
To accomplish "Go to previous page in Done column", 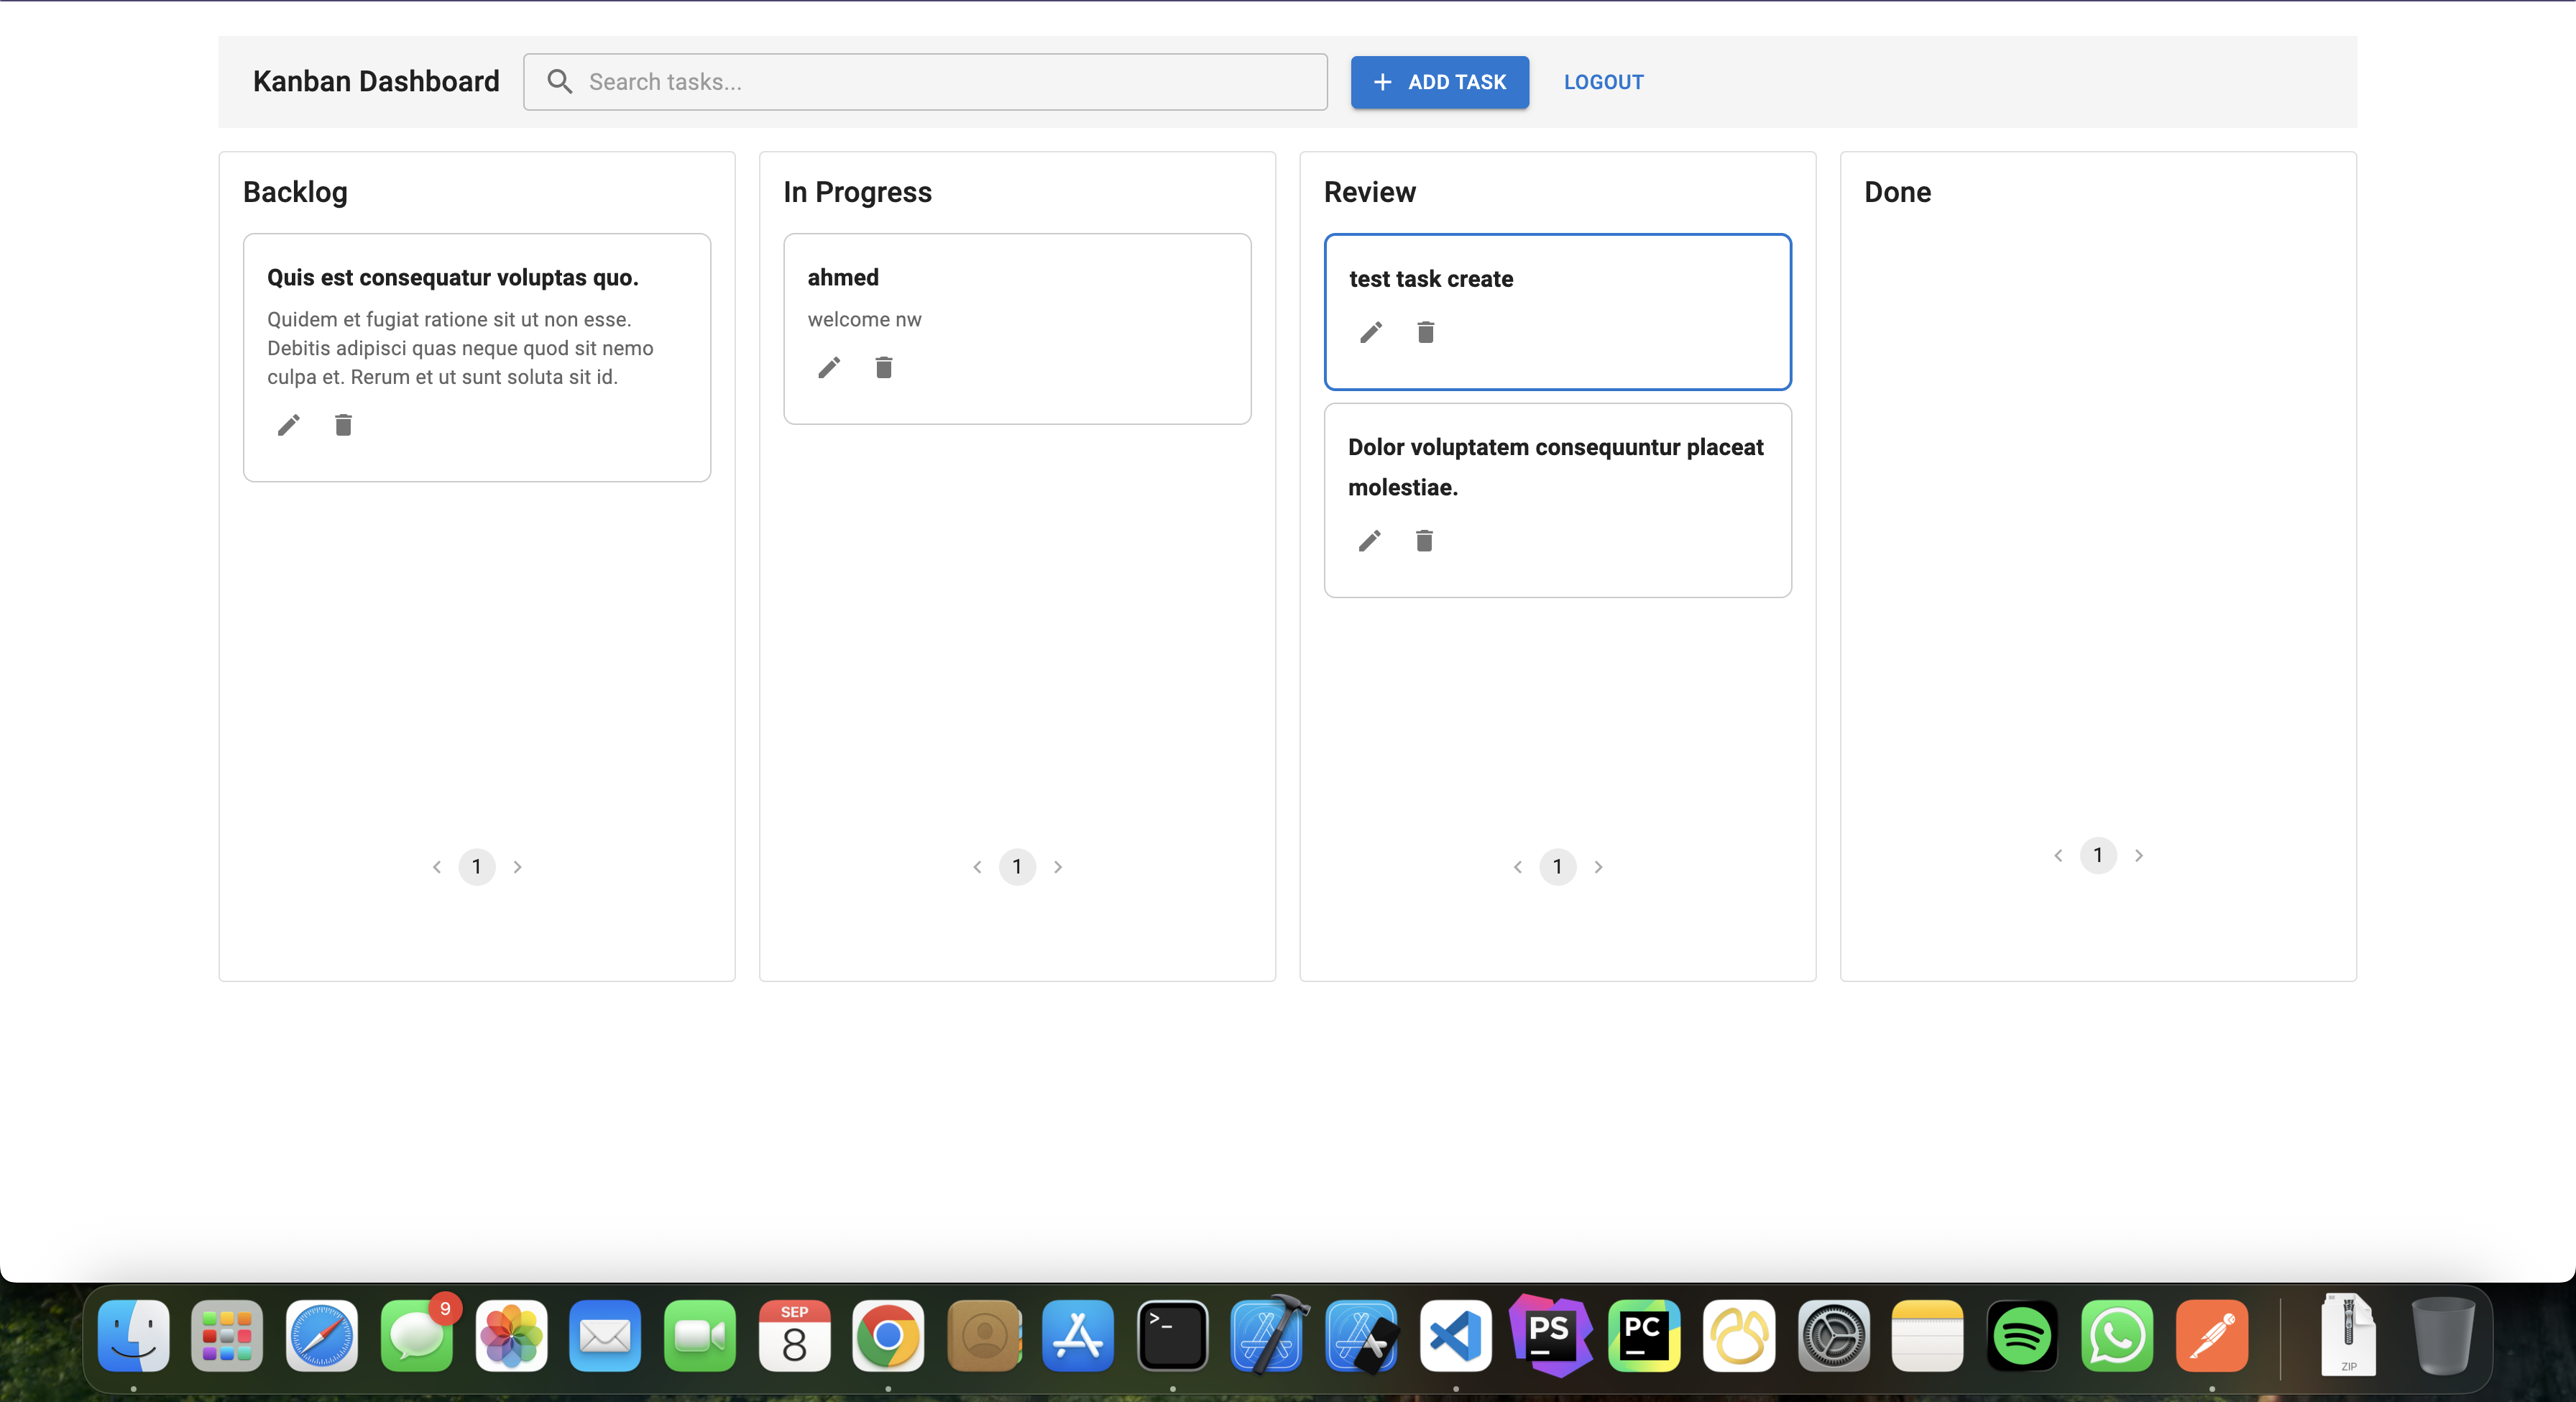I will (x=2058, y=855).
